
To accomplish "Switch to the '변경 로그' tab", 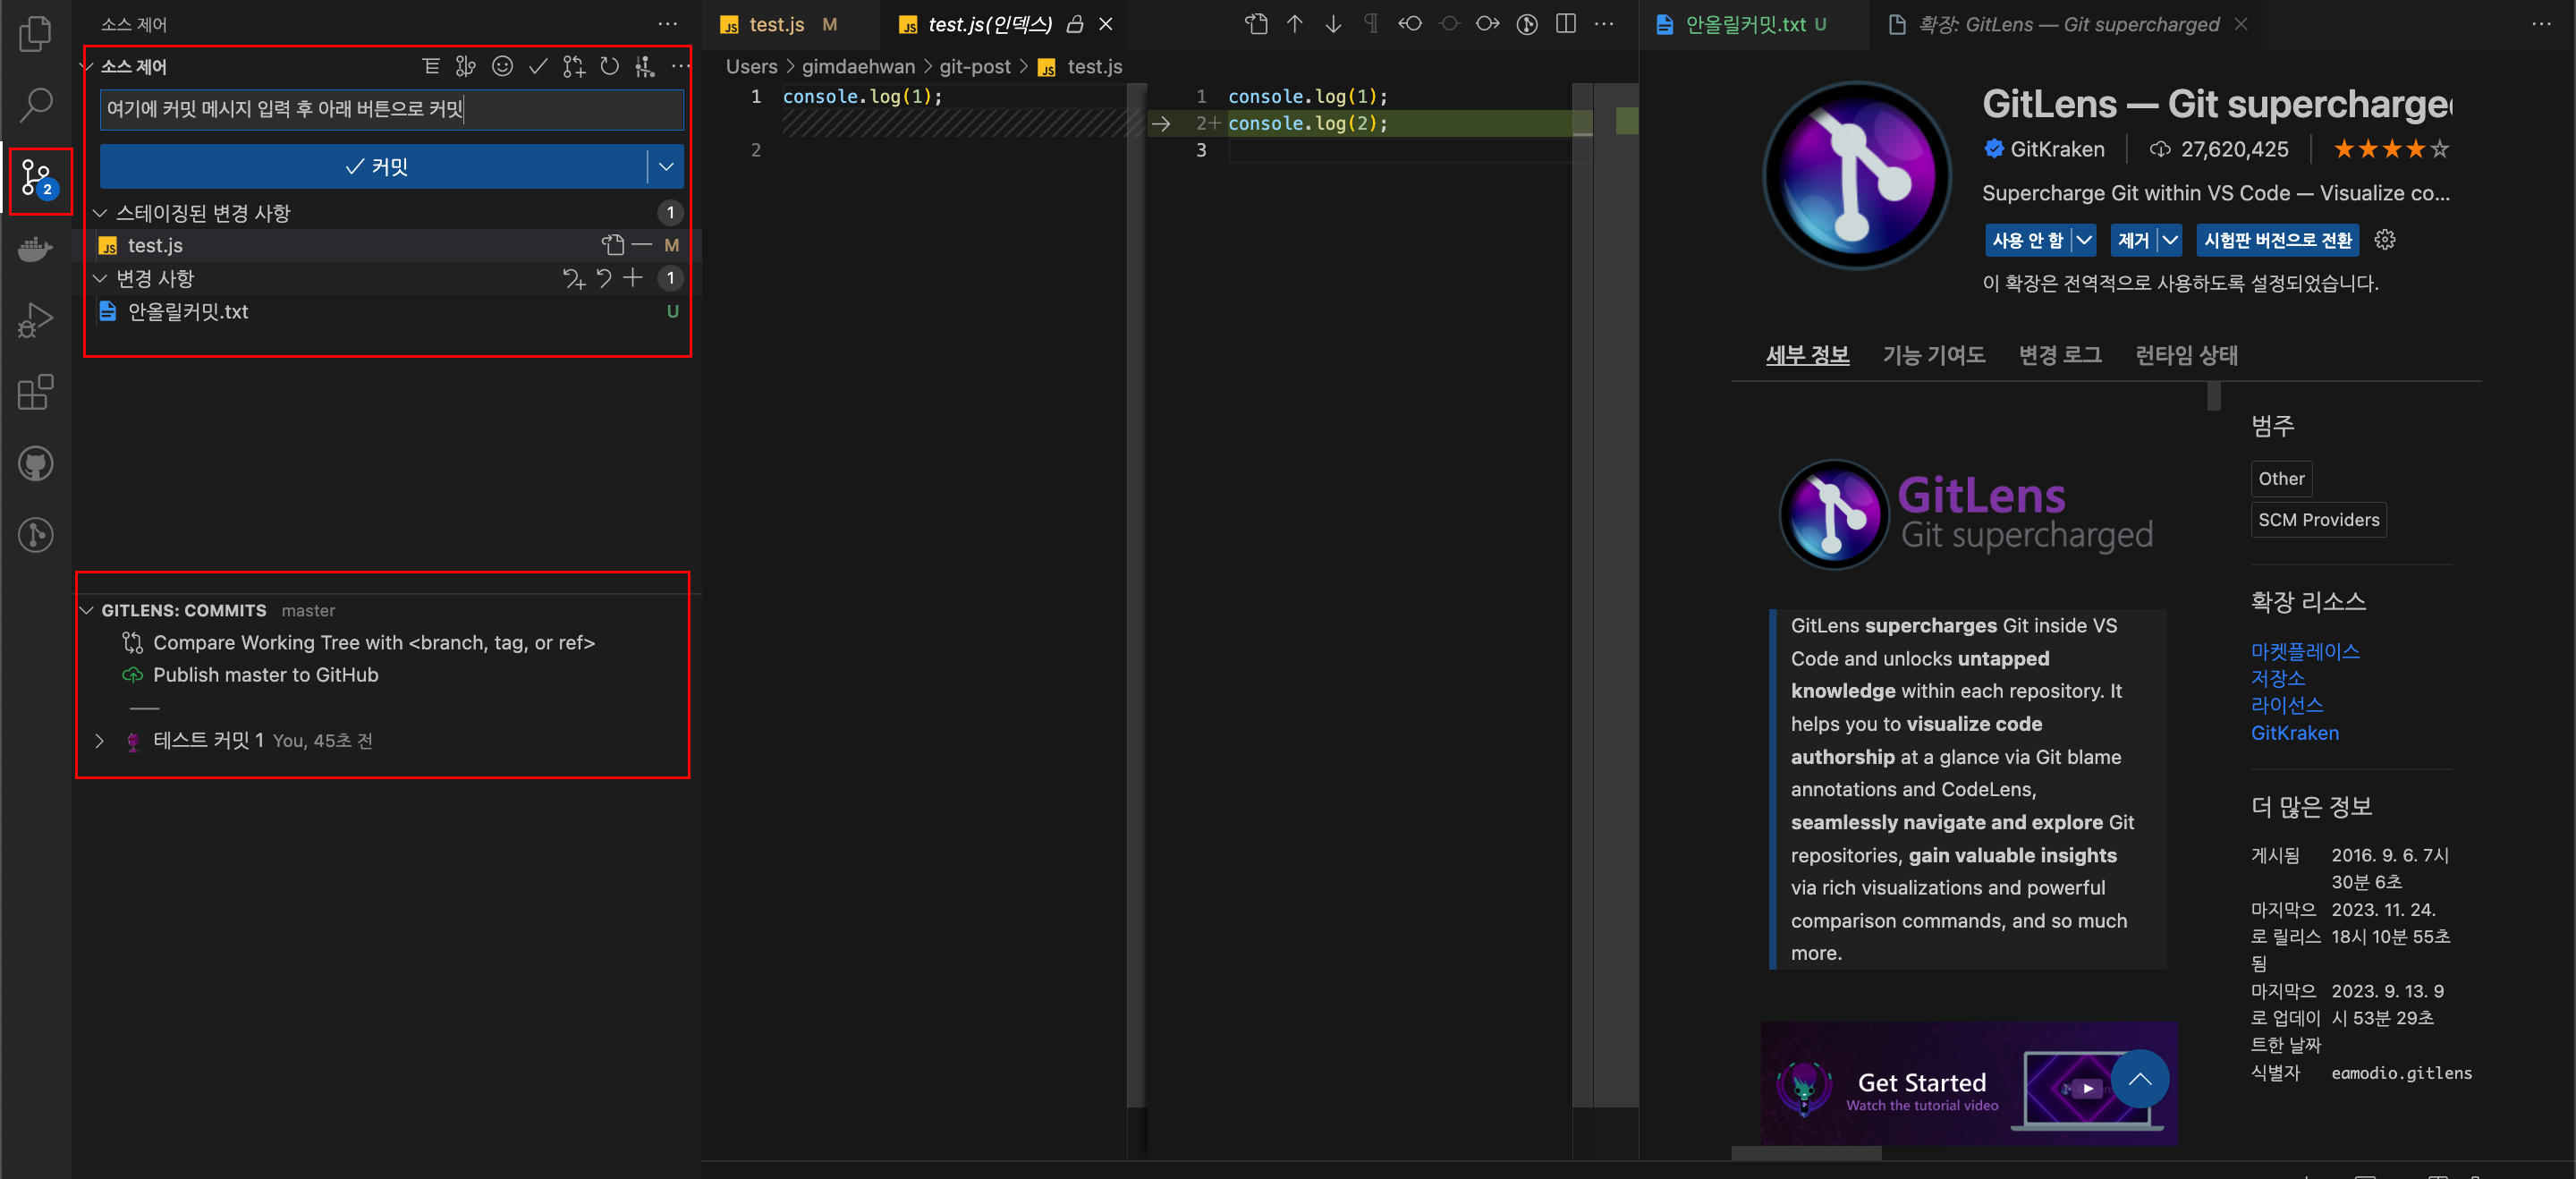I will tap(2059, 355).
